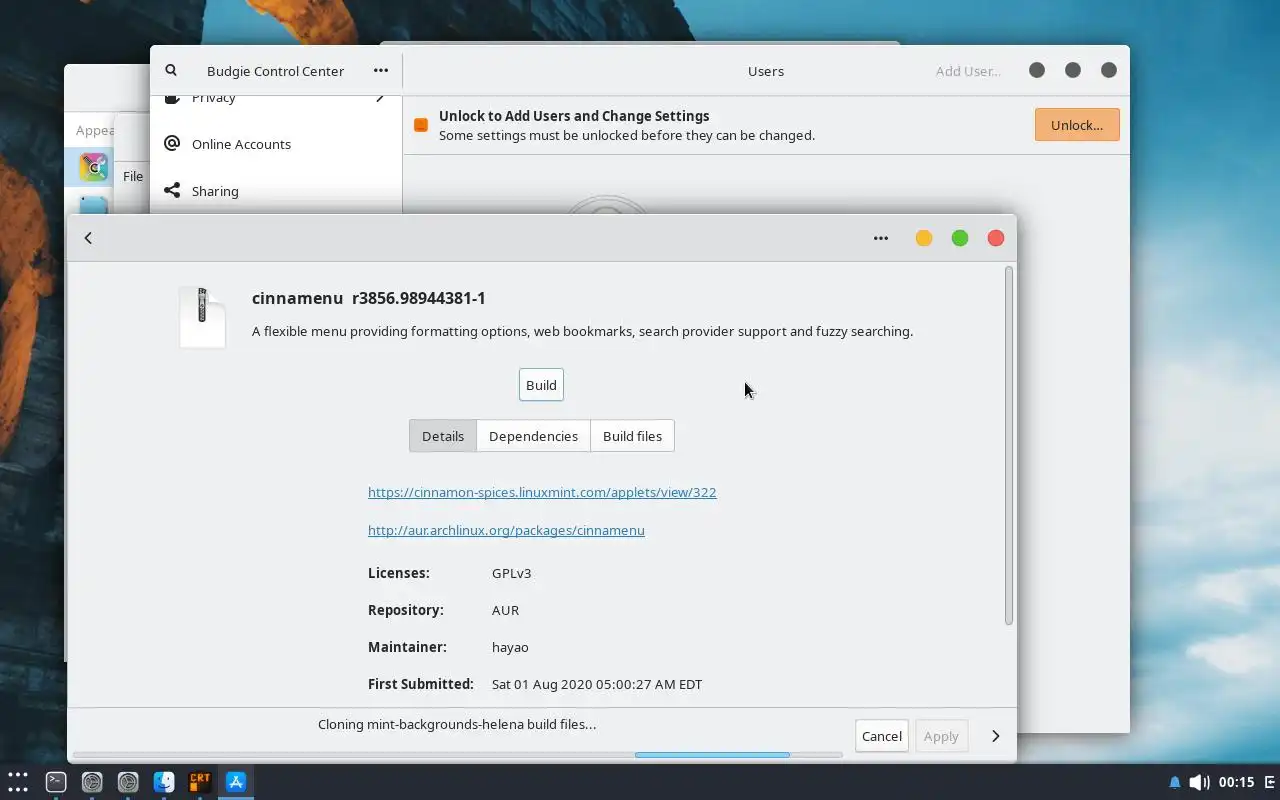Click the 'AUR' repository value
Image resolution: width=1280 pixels, height=800 pixels.
pos(505,610)
